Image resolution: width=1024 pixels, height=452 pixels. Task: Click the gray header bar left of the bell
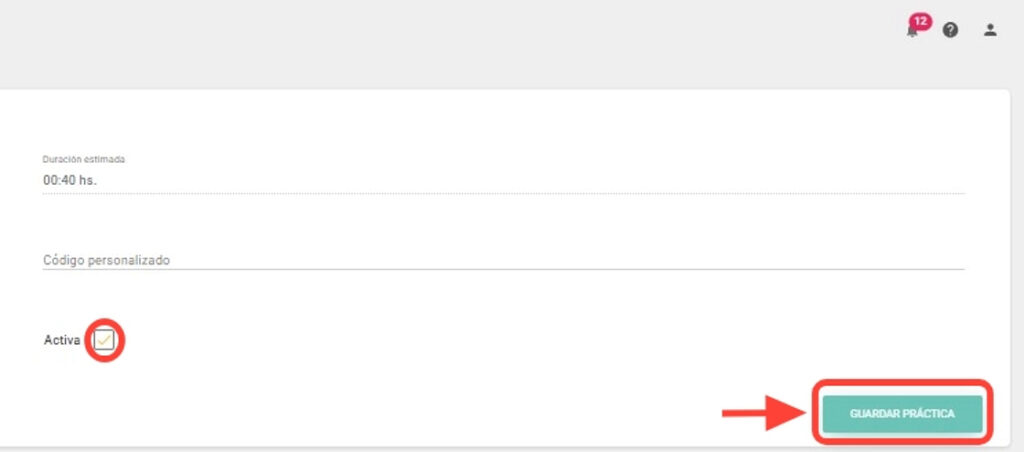pyautogui.click(x=450, y=40)
